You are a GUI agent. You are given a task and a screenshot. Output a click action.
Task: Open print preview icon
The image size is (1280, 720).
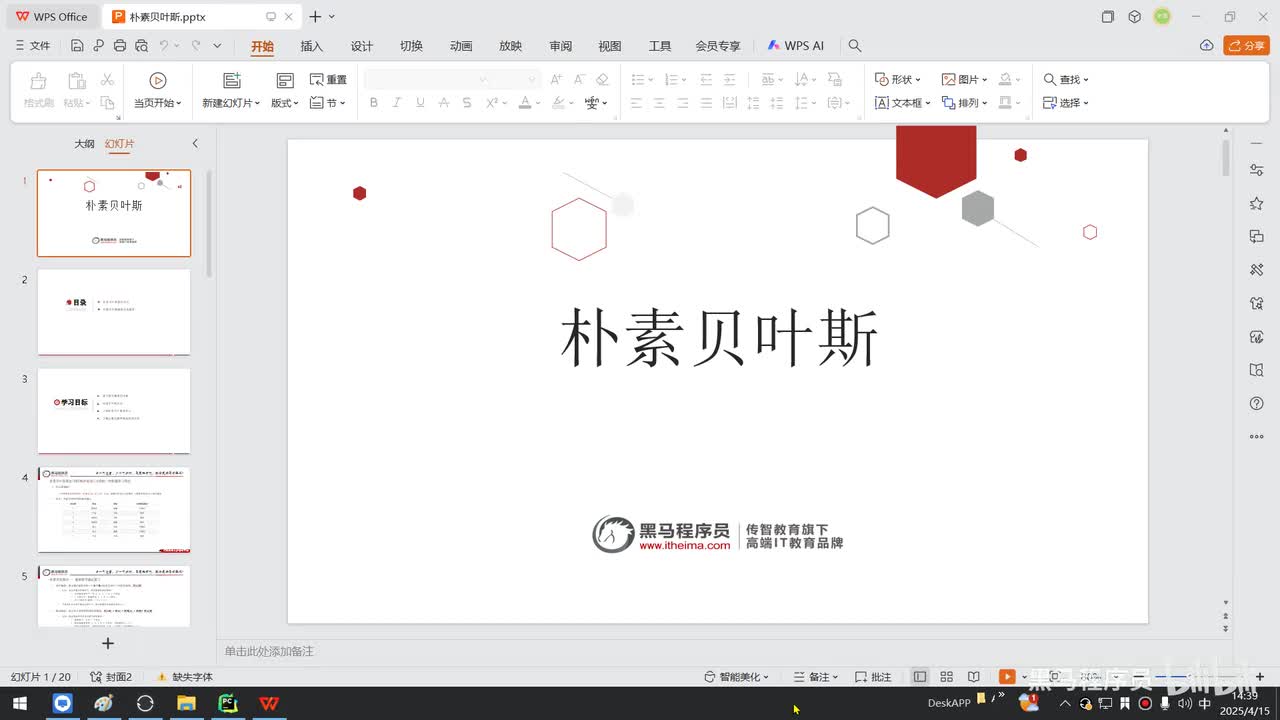[141, 46]
